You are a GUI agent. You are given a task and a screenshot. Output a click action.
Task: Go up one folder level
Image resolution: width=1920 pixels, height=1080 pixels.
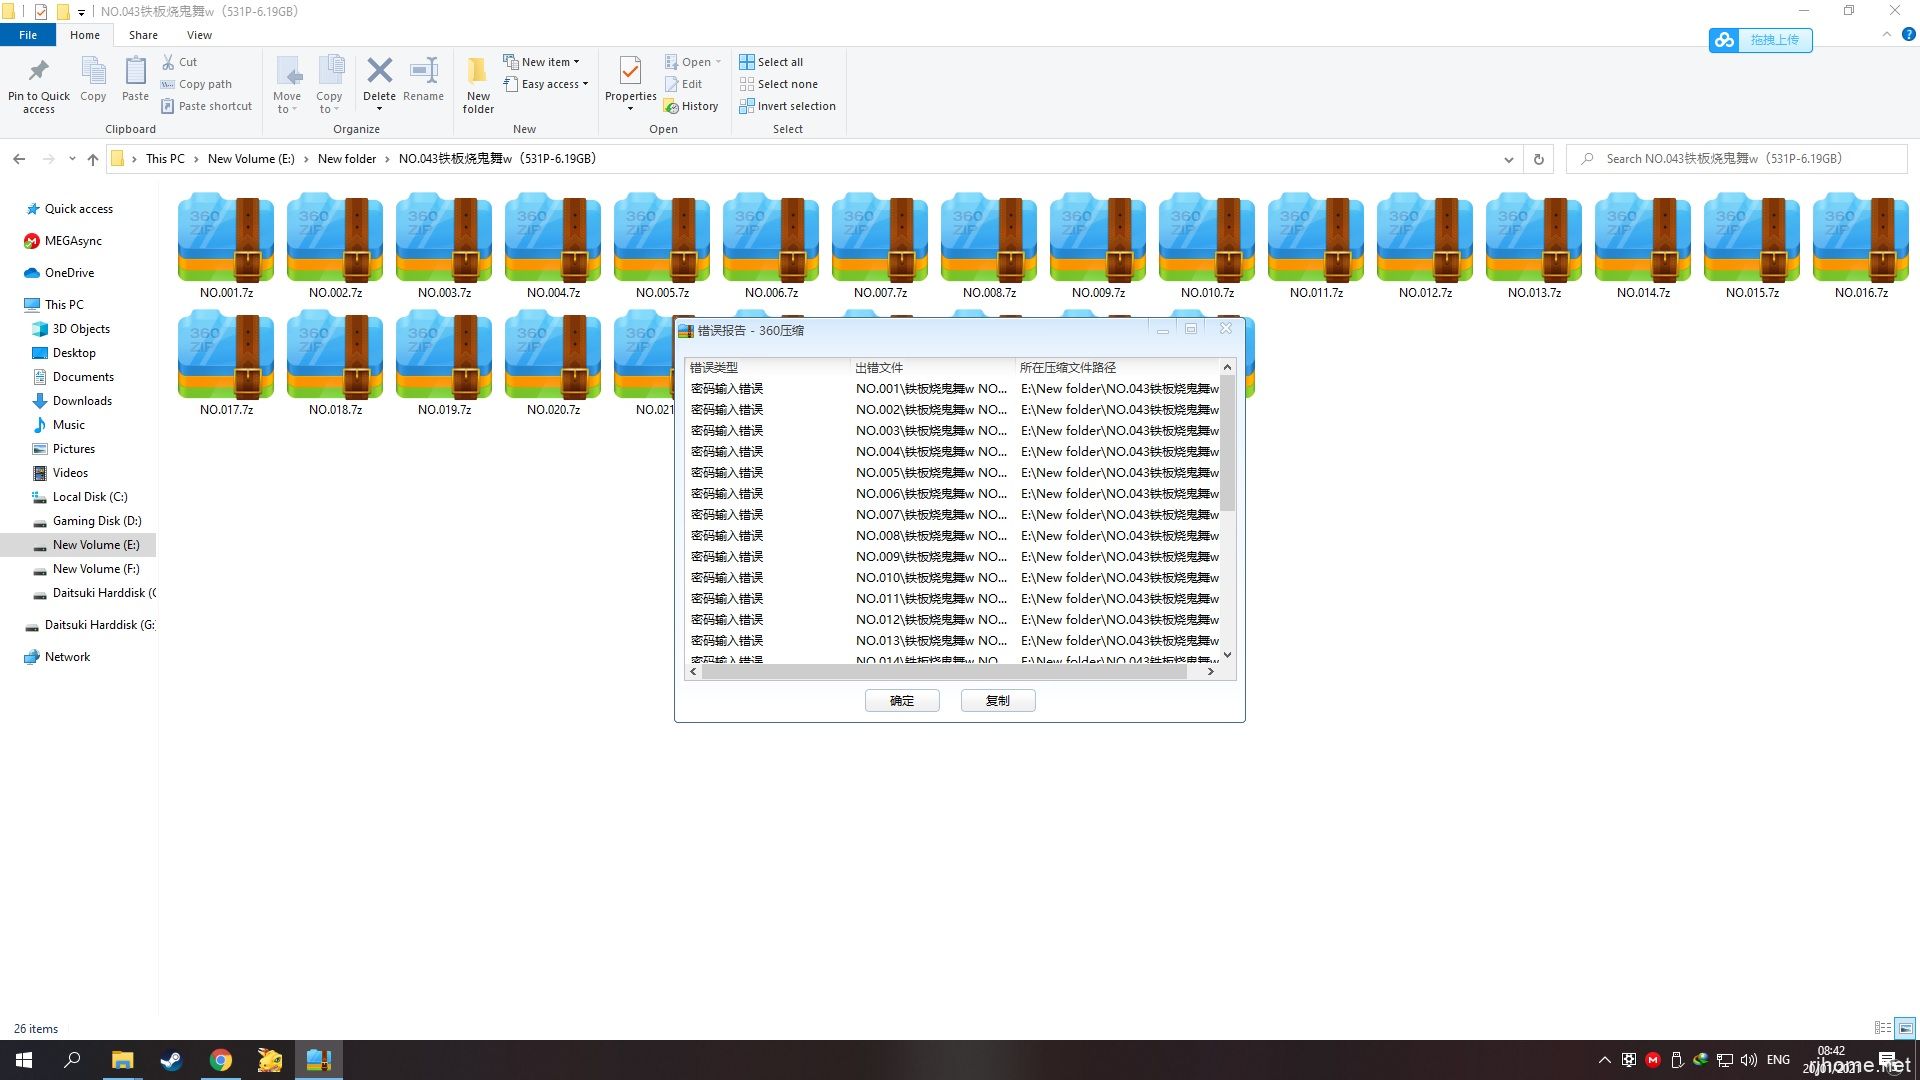[93, 159]
